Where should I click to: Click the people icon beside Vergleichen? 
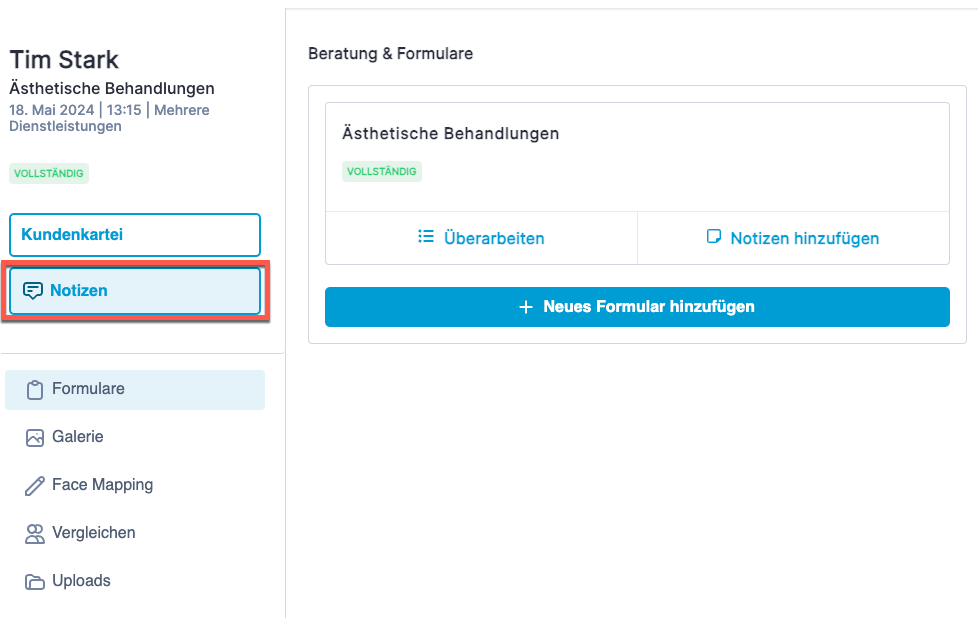coord(35,534)
